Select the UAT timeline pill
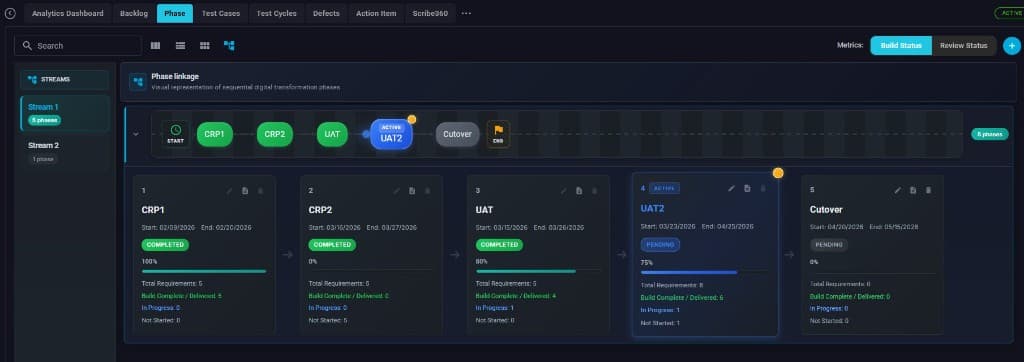The image size is (1024, 362). pyautogui.click(x=332, y=134)
